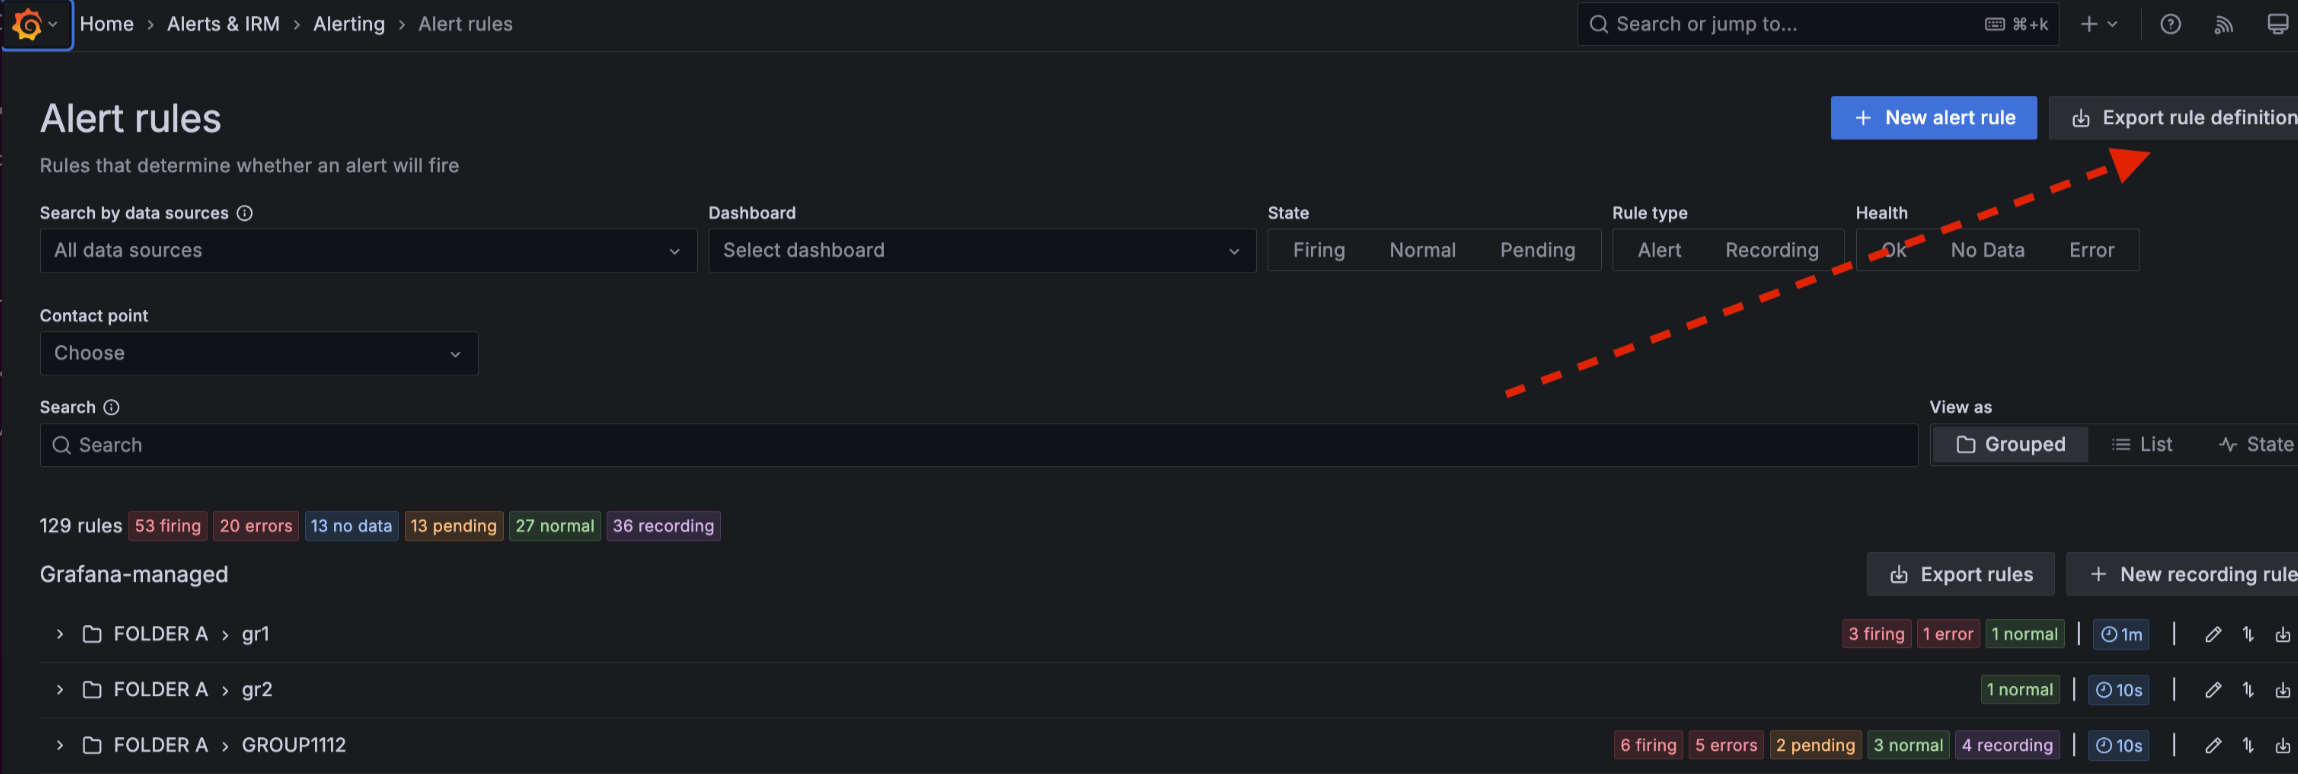This screenshot has width=2298, height=774.
Task: Open the help question mark icon
Action: tap(2170, 25)
